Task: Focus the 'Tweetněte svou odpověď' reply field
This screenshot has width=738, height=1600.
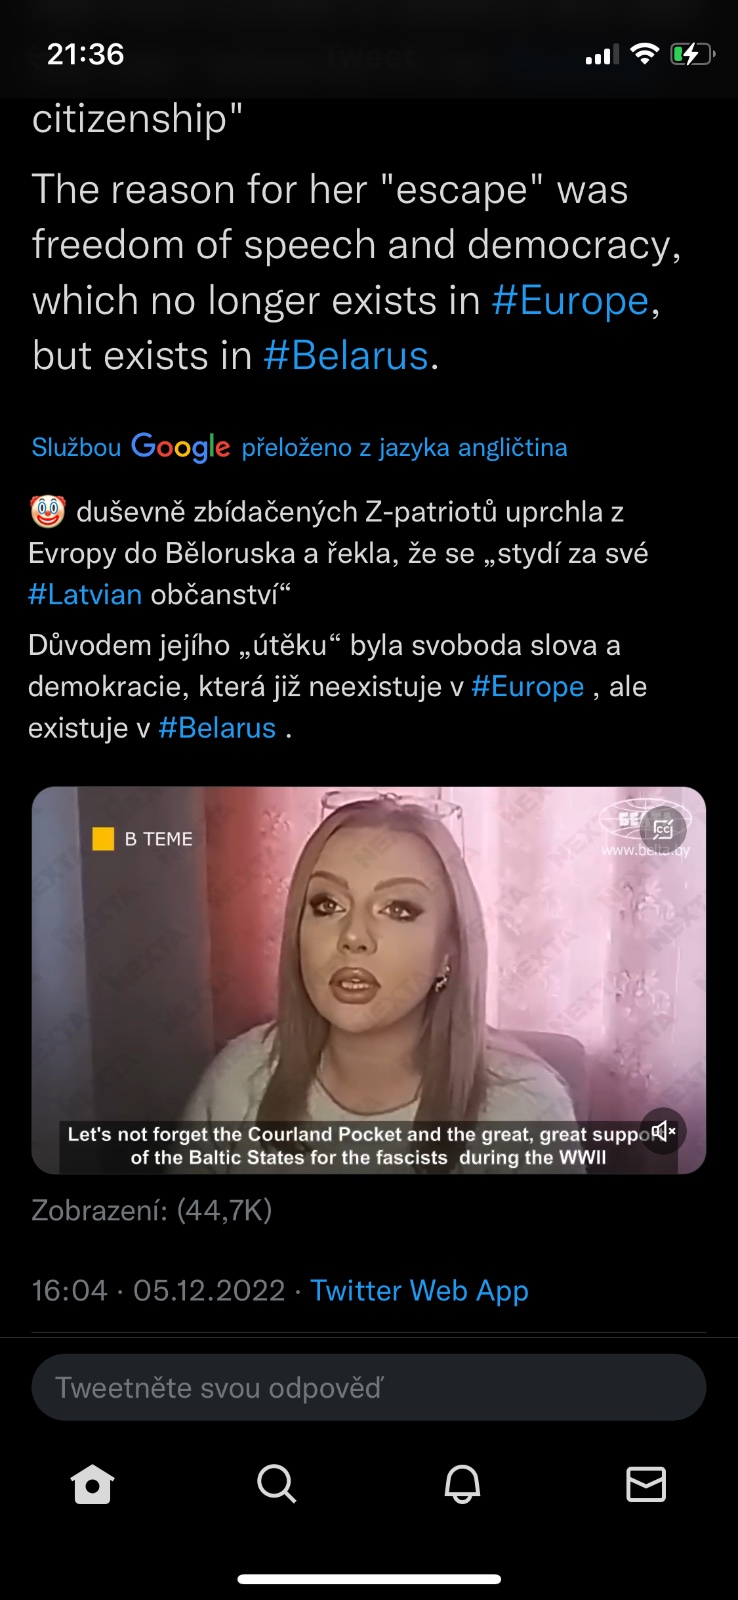Action: click(369, 1387)
